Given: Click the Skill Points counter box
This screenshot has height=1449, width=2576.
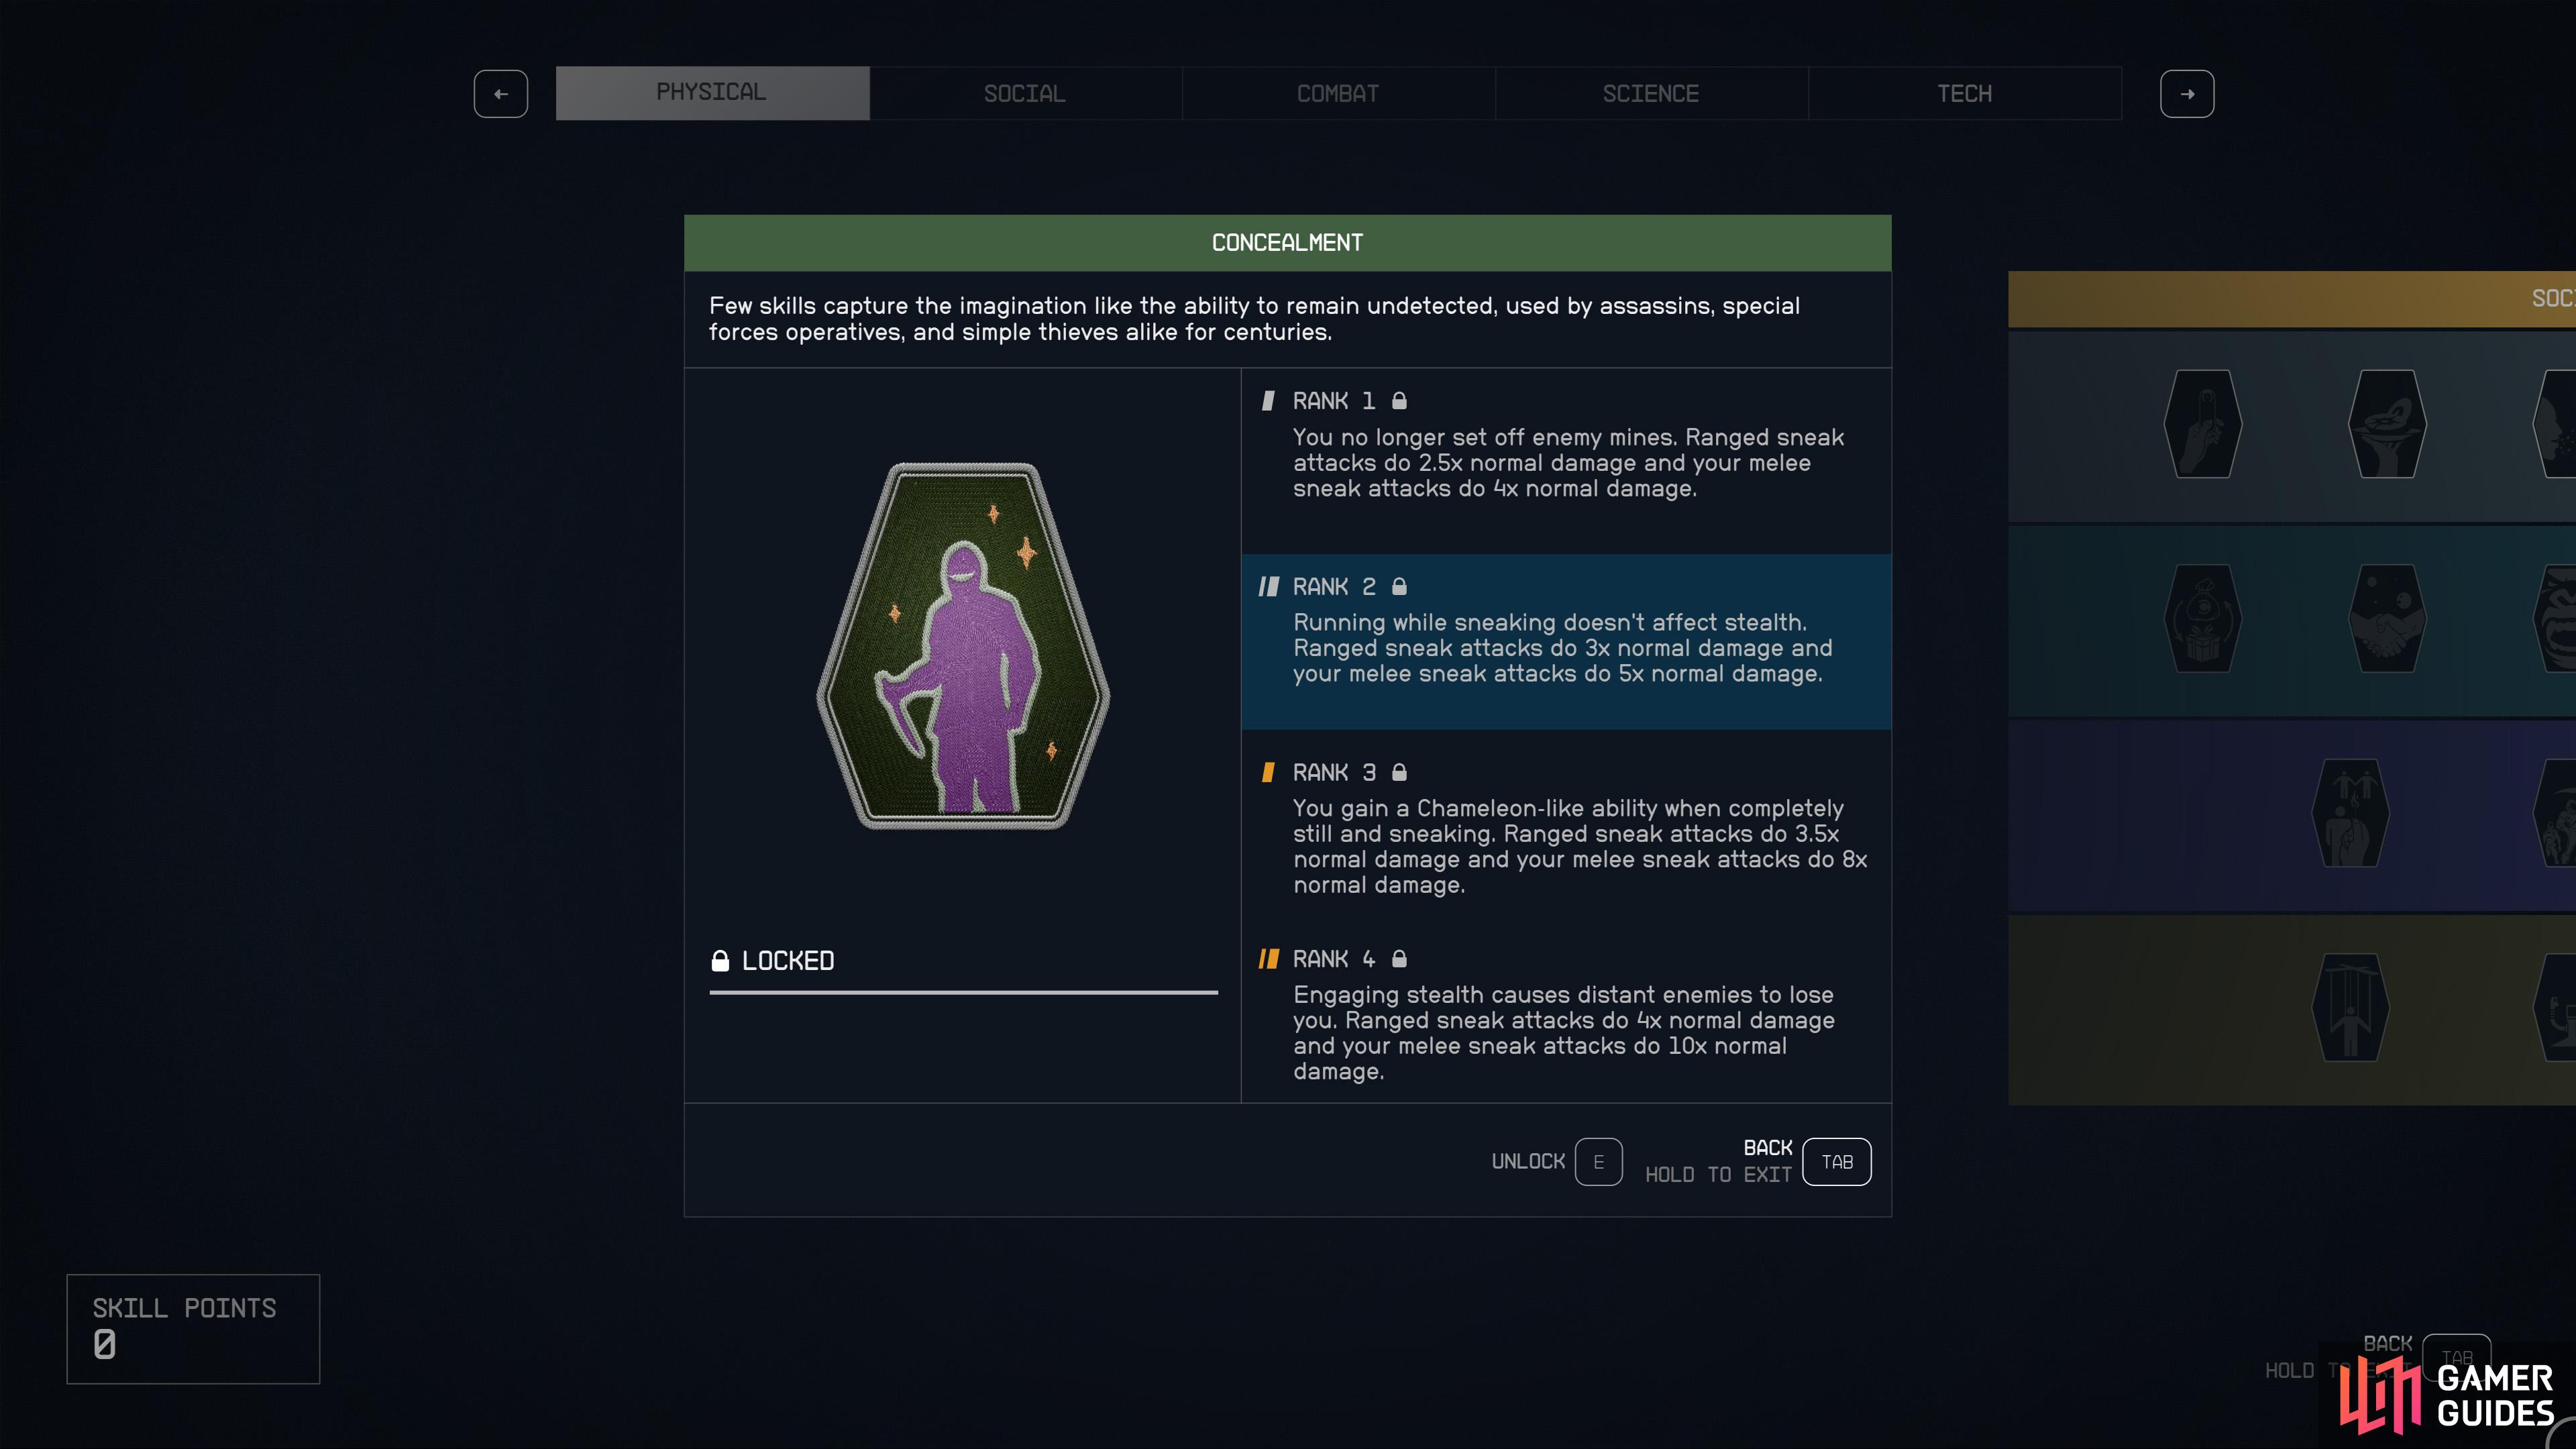Looking at the screenshot, I should pos(193,1329).
